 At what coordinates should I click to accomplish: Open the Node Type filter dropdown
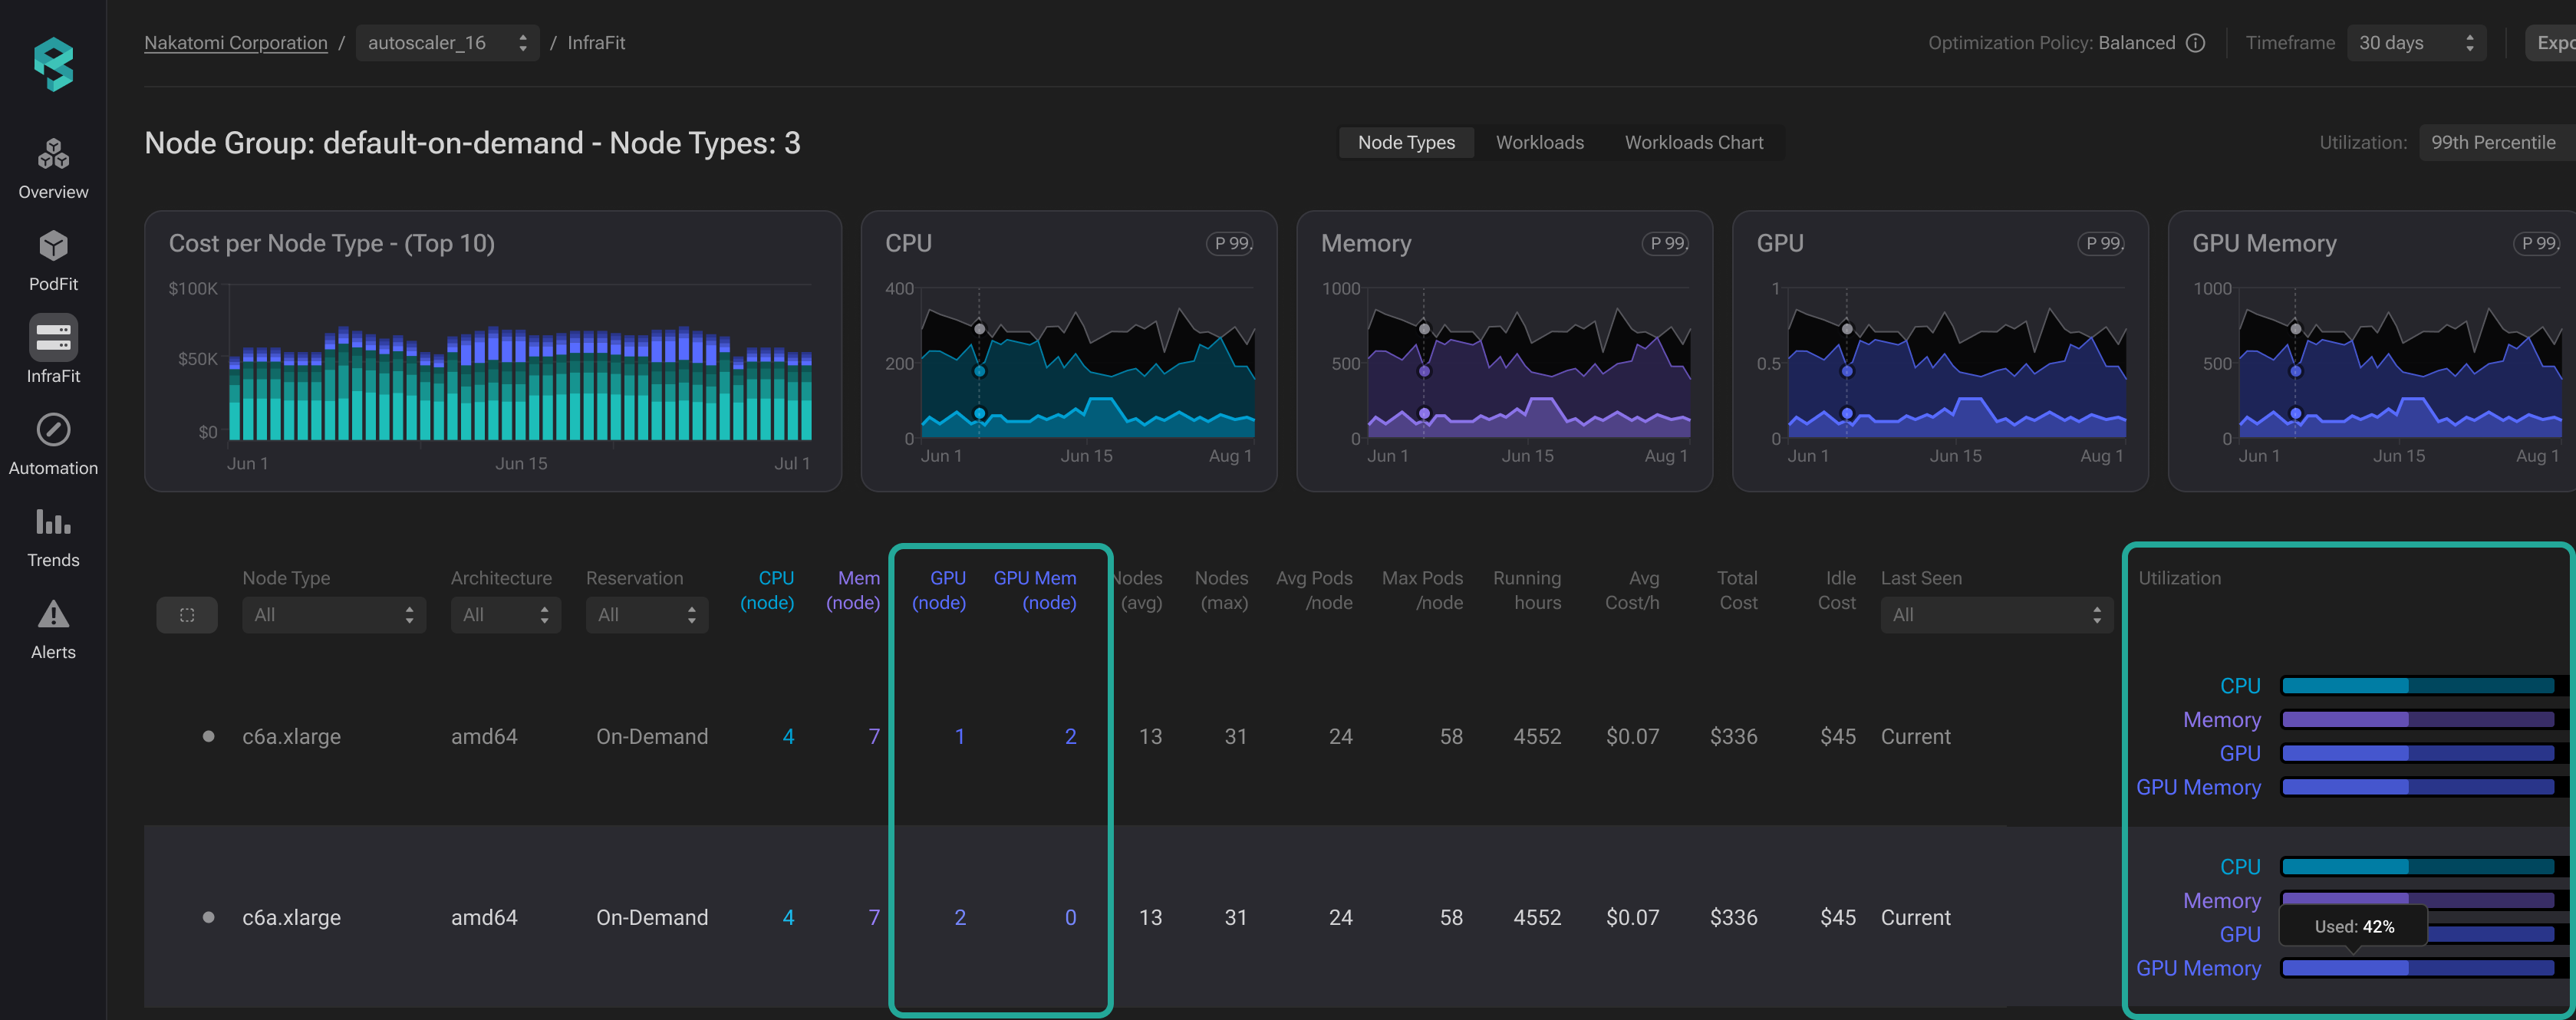(334, 615)
